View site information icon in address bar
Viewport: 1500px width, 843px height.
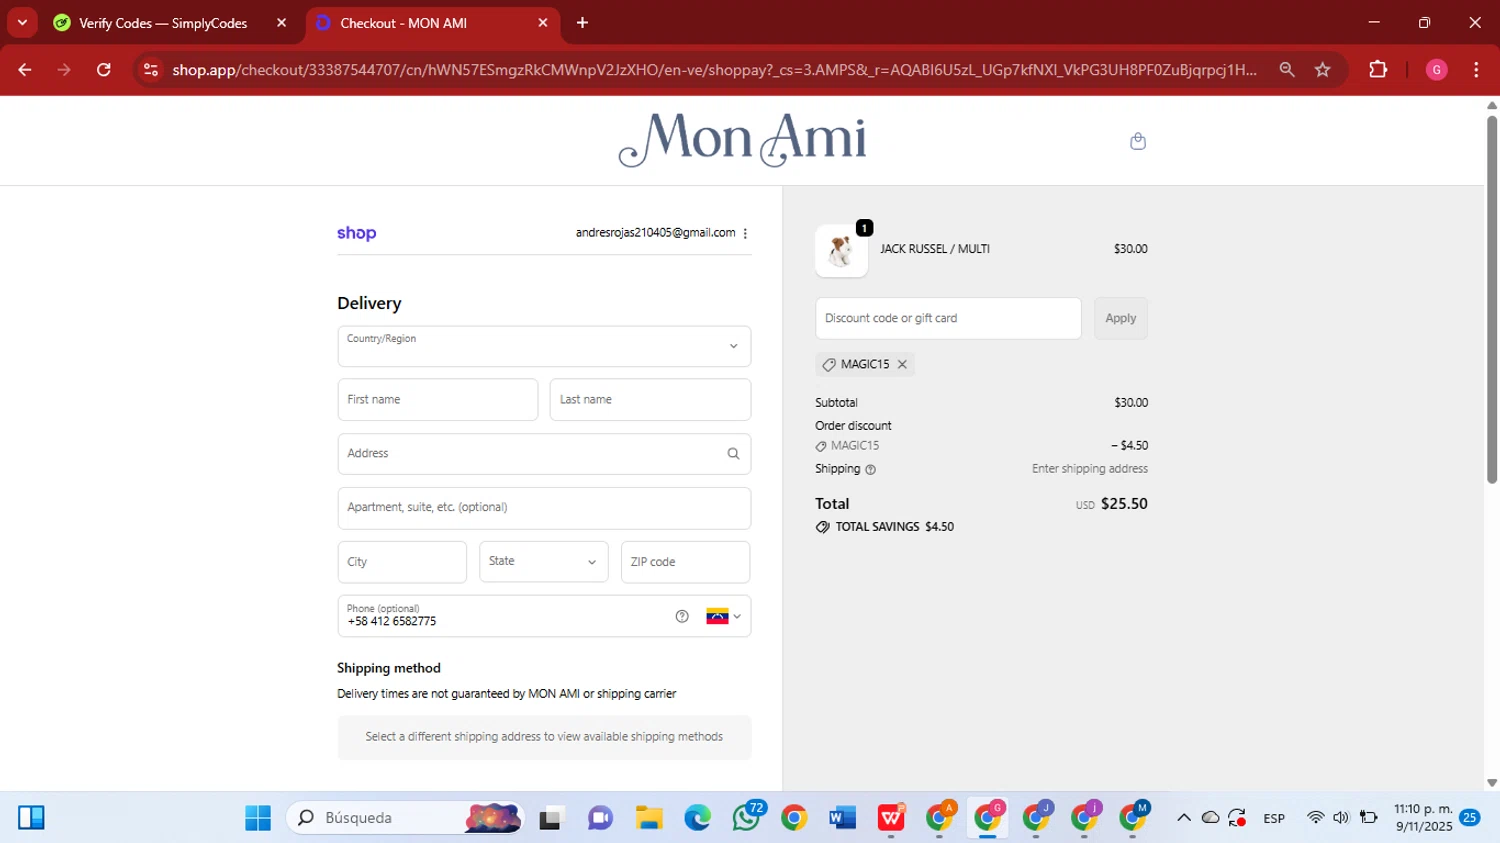click(x=151, y=70)
